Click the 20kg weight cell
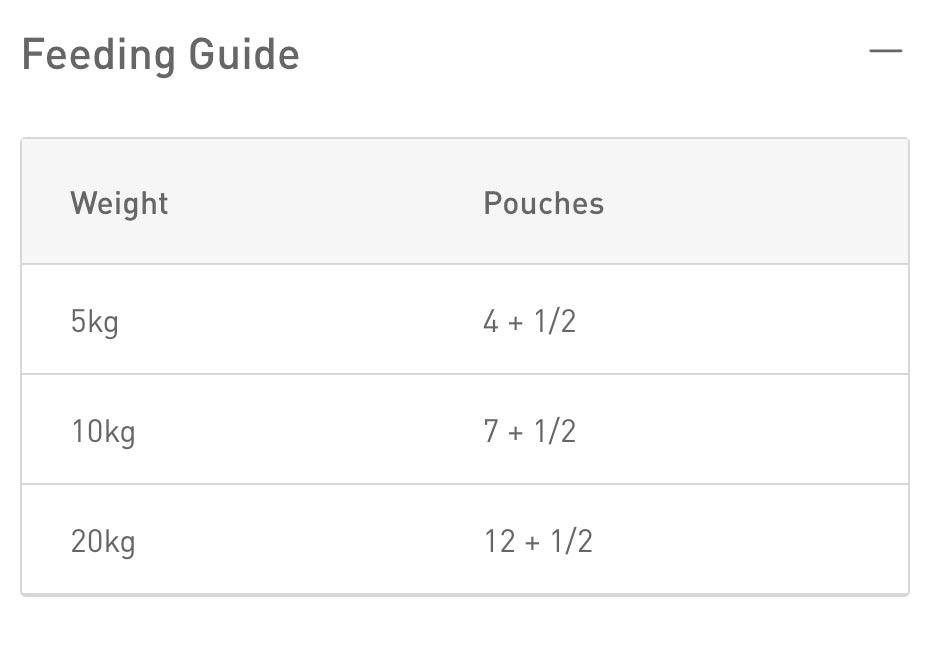The width and height of the screenshot is (928, 650). (103, 542)
